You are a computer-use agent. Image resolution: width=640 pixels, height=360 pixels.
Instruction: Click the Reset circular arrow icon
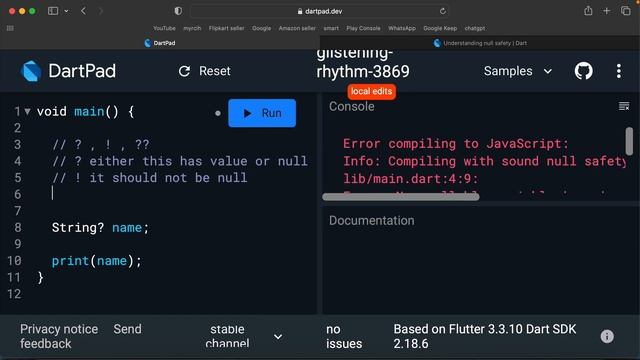tap(184, 71)
